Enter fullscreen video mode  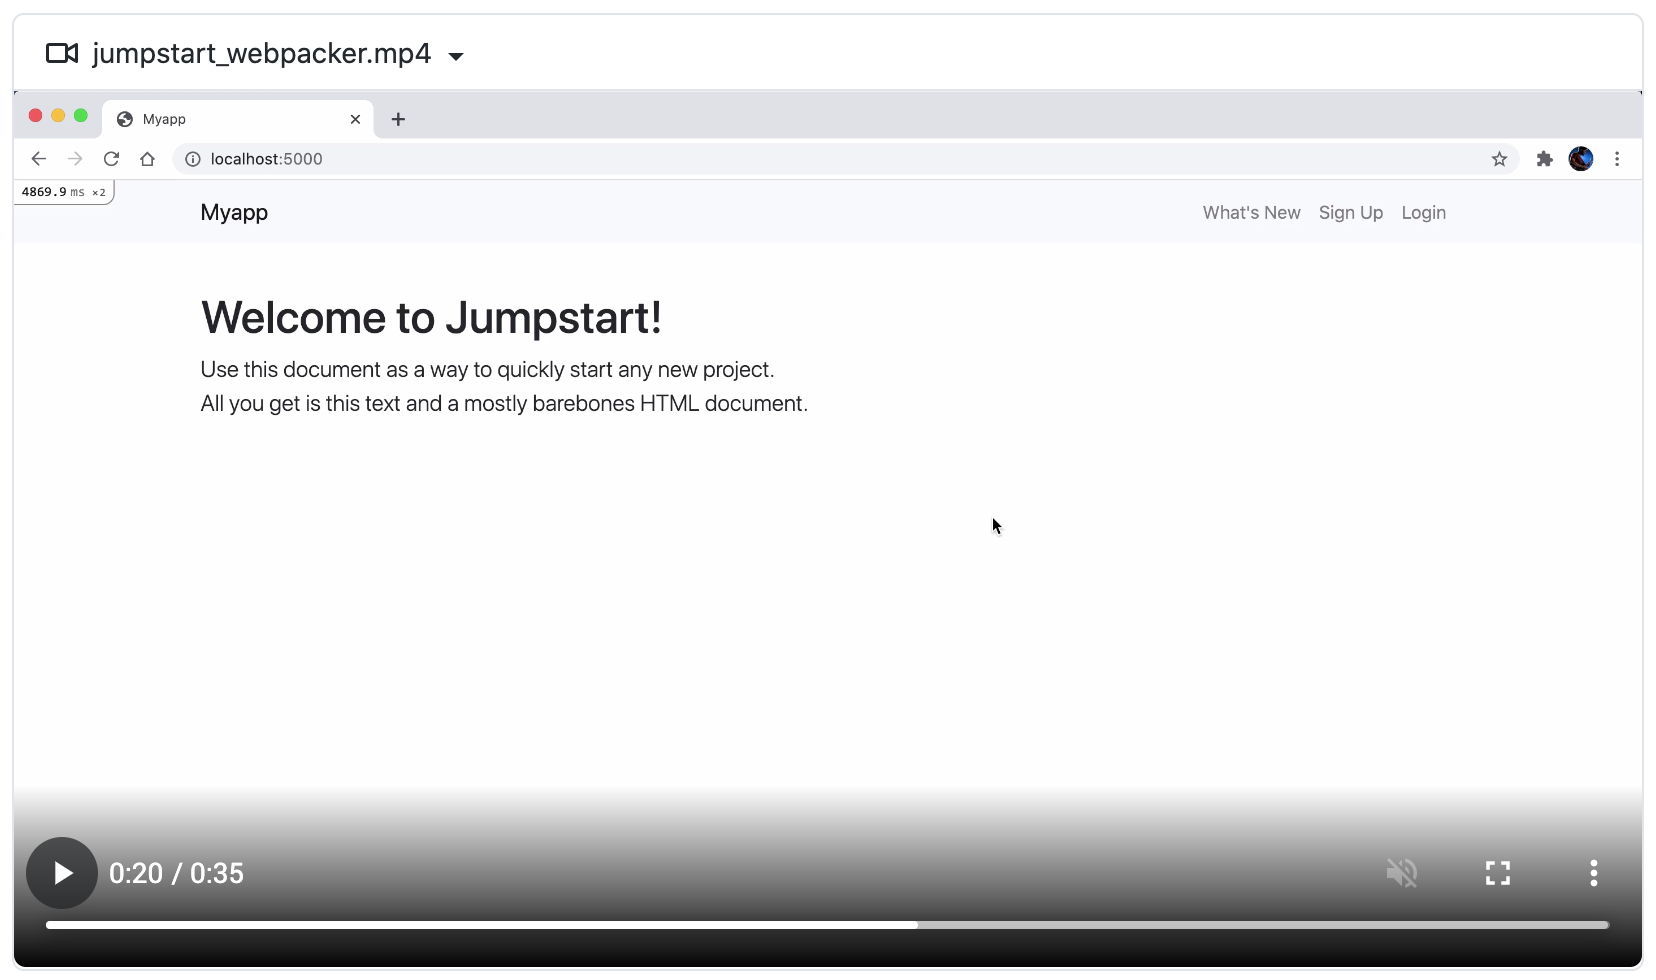(x=1497, y=872)
